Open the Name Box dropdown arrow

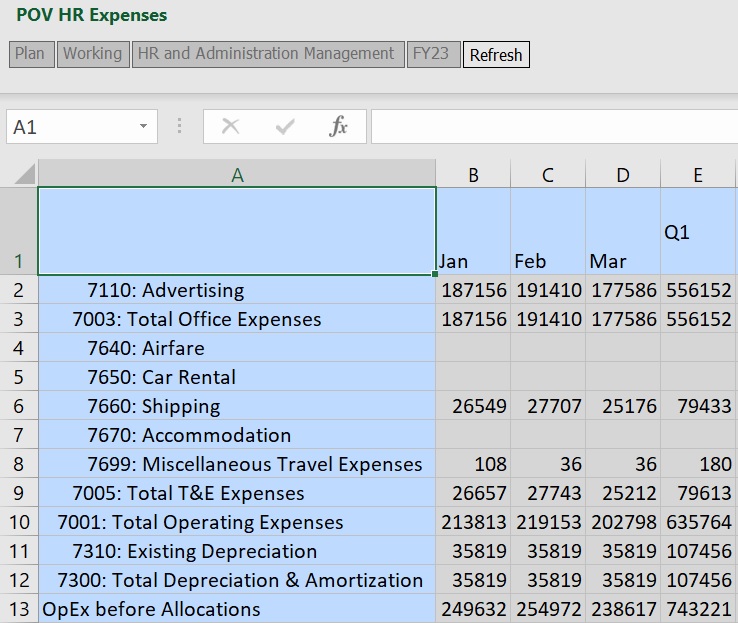[143, 127]
